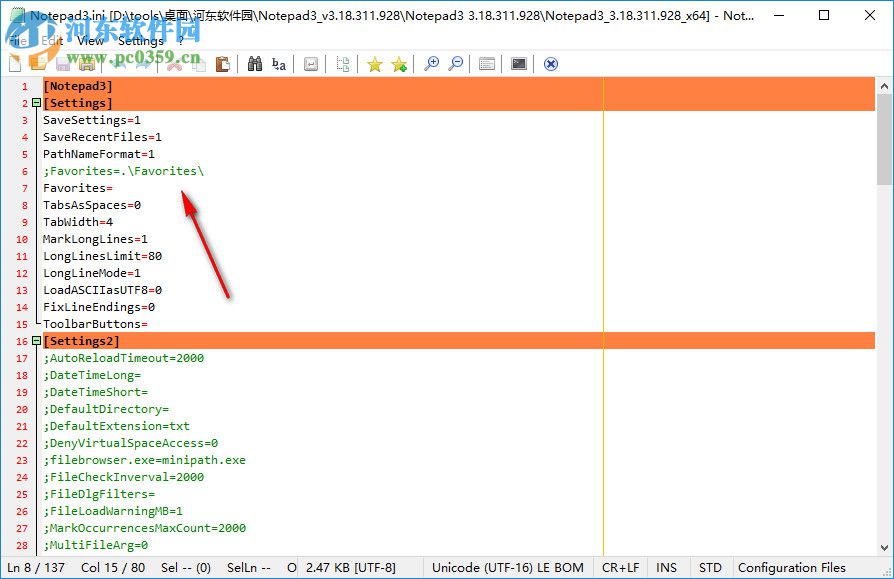Image resolution: width=894 pixels, height=579 pixels.
Task: Click the ;DateTimeLong= line
Action: [x=92, y=375]
